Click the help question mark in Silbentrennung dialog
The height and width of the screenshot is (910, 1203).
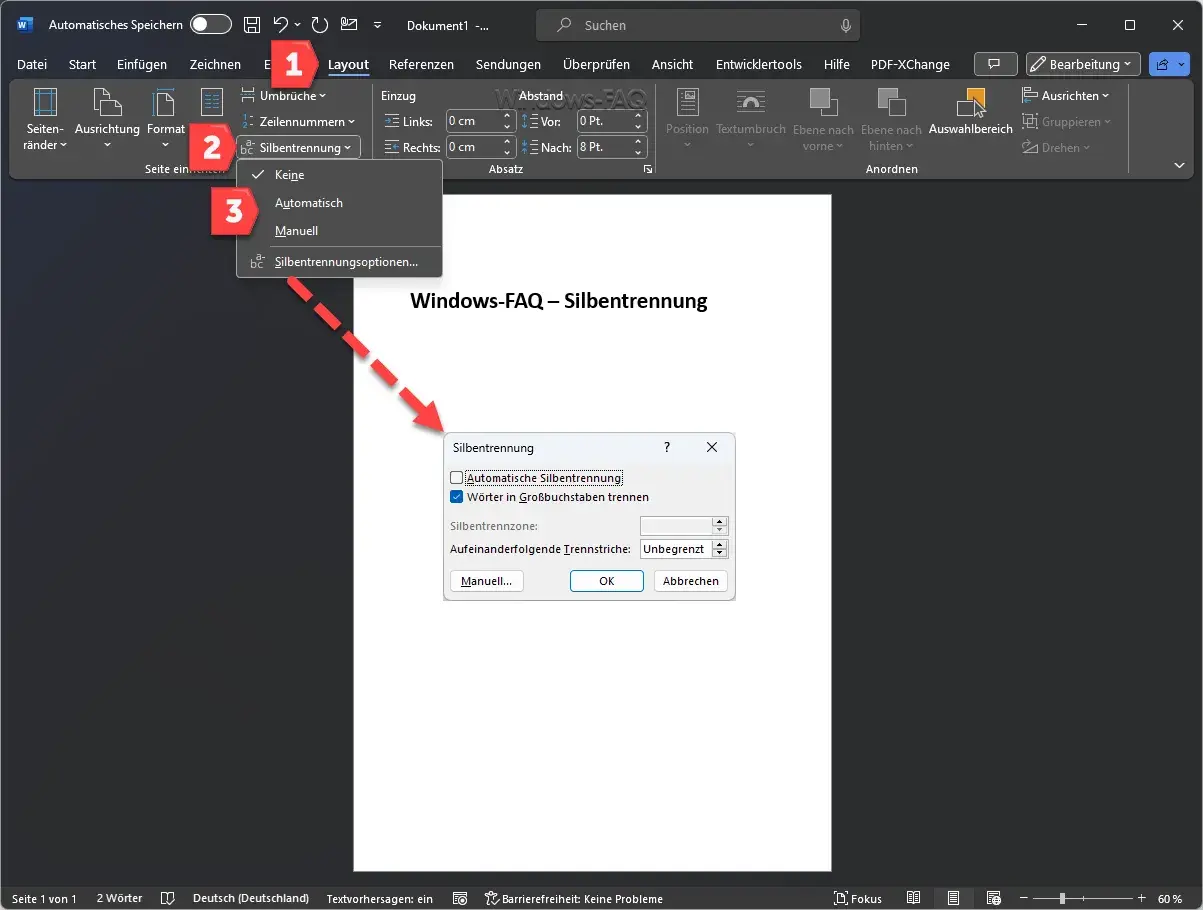pyautogui.click(x=667, y=447)
